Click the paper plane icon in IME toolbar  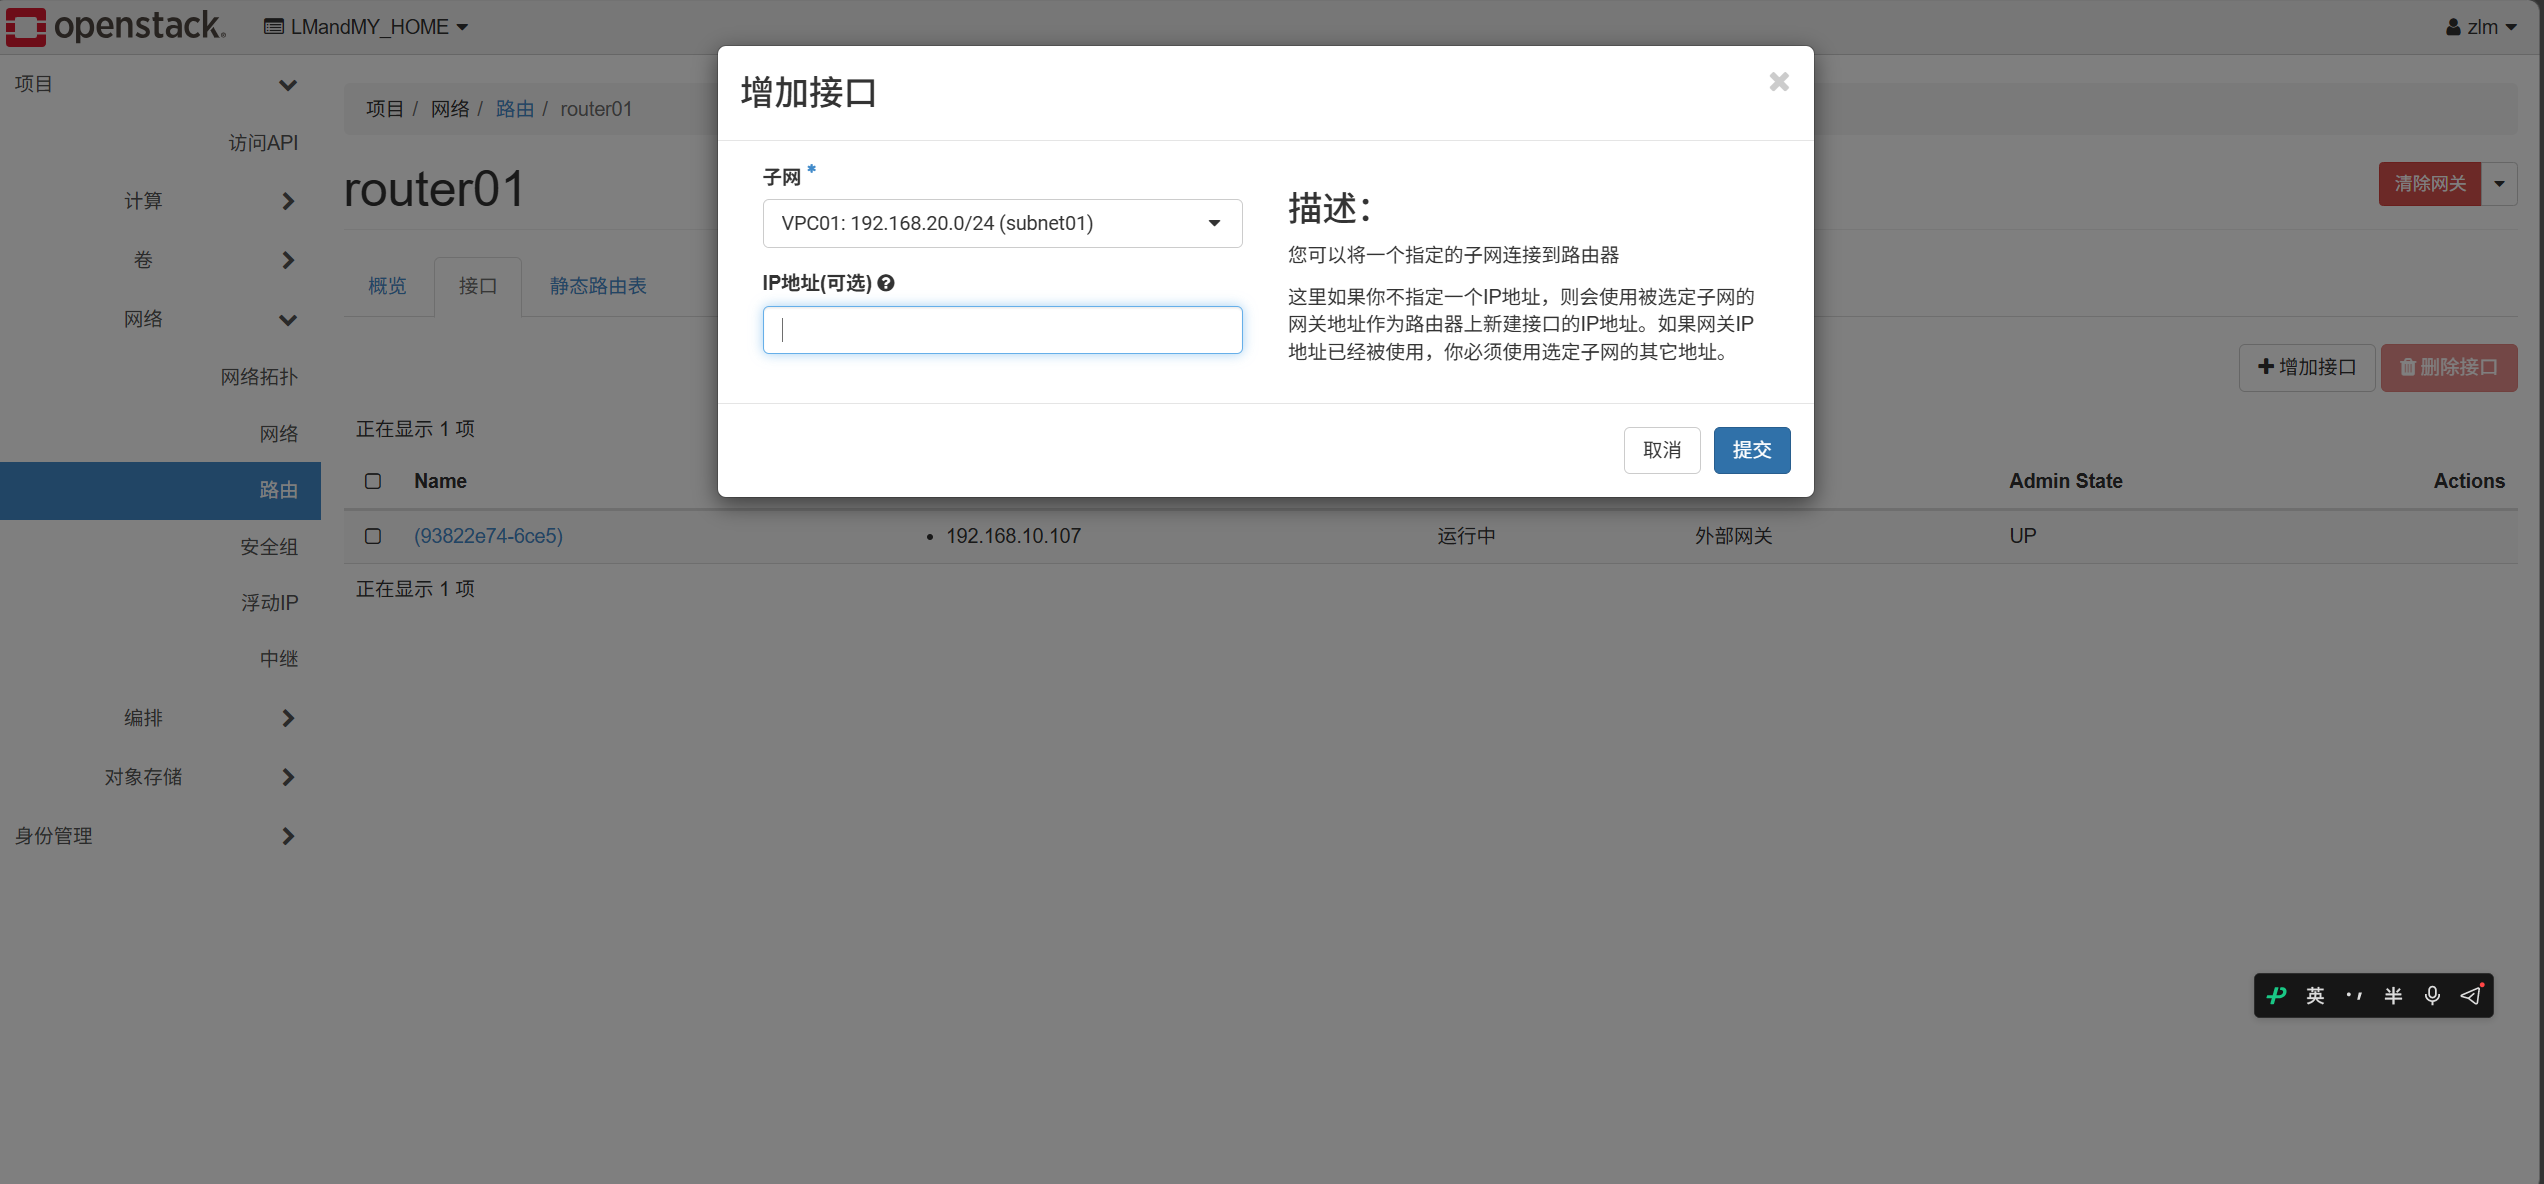point(2471,995)
